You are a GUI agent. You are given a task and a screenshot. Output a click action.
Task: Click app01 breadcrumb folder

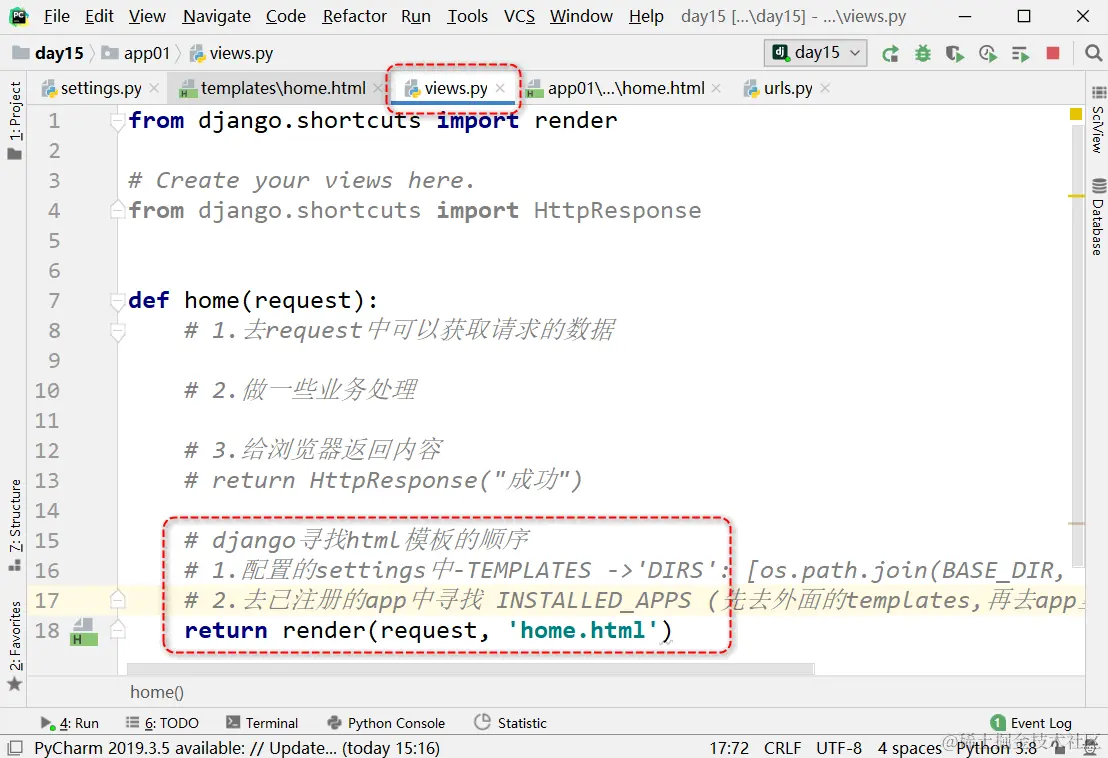(136, 53)
